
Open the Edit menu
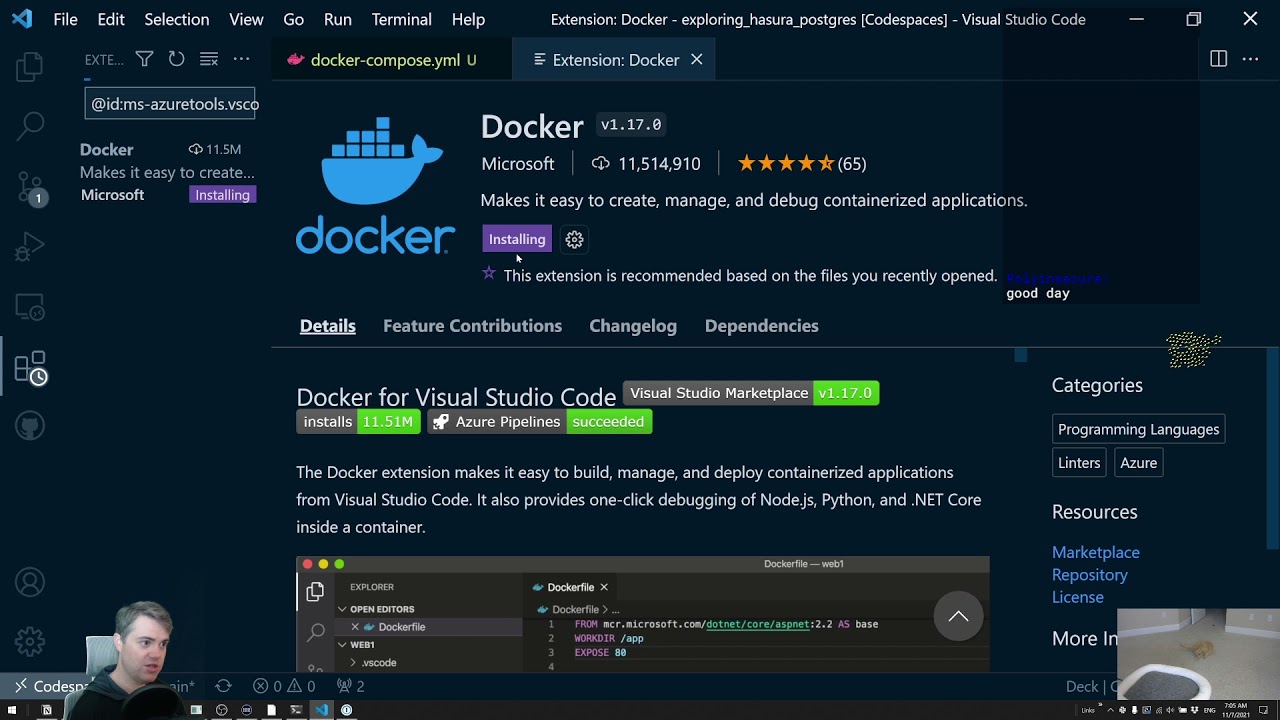[111, 19]
